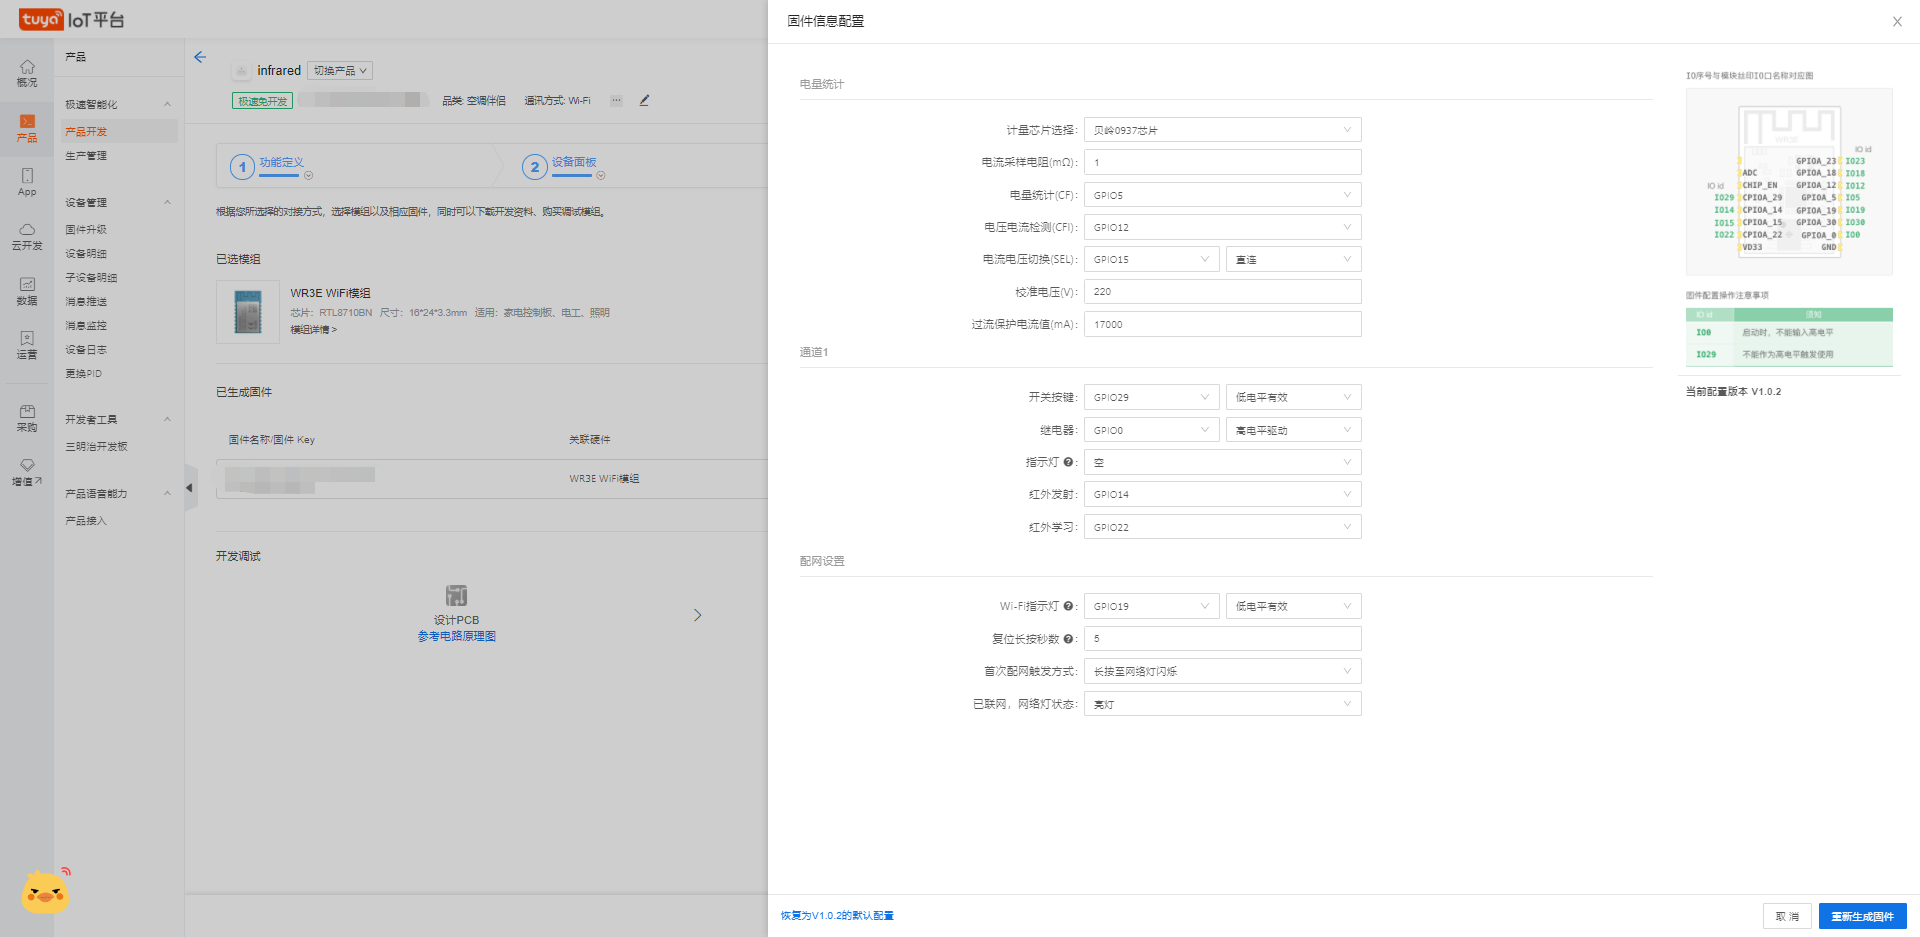Open 继电器 高电平驱动 dropdown
The height and width of the screenshot is (937, 1920).
click(x=1293, y=430)
